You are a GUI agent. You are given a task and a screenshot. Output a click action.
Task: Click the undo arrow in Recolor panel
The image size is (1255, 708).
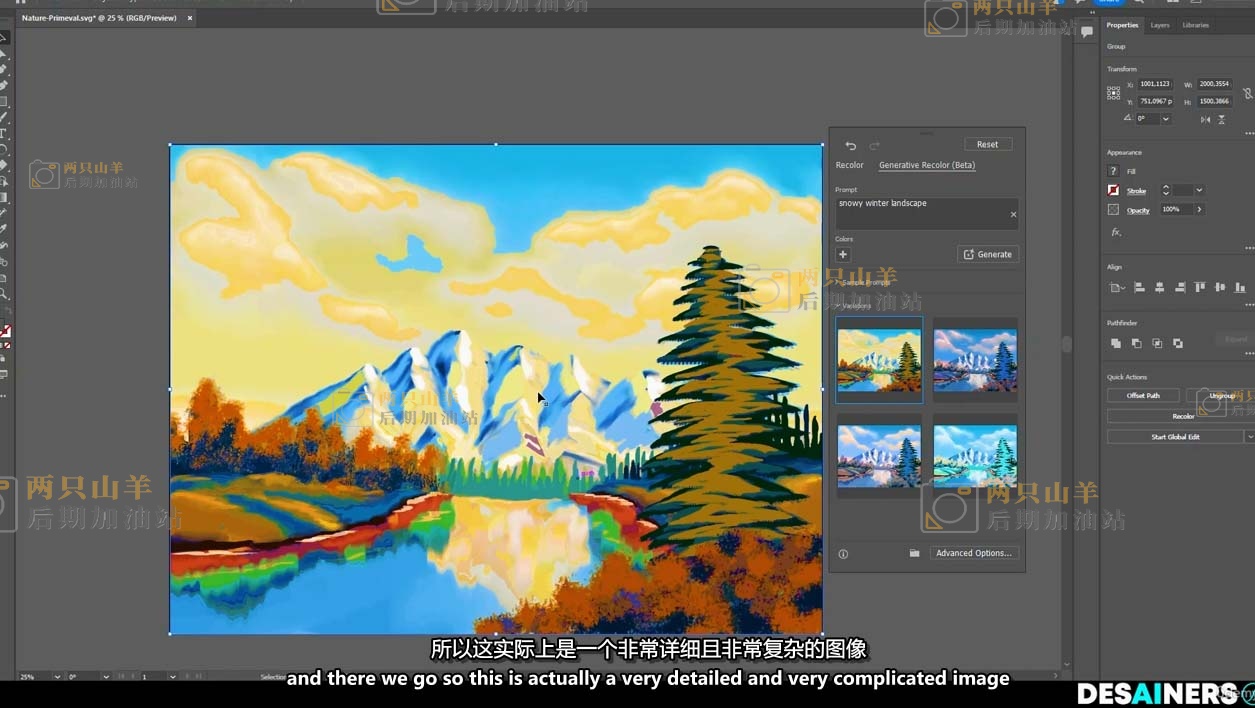point(850,146)
